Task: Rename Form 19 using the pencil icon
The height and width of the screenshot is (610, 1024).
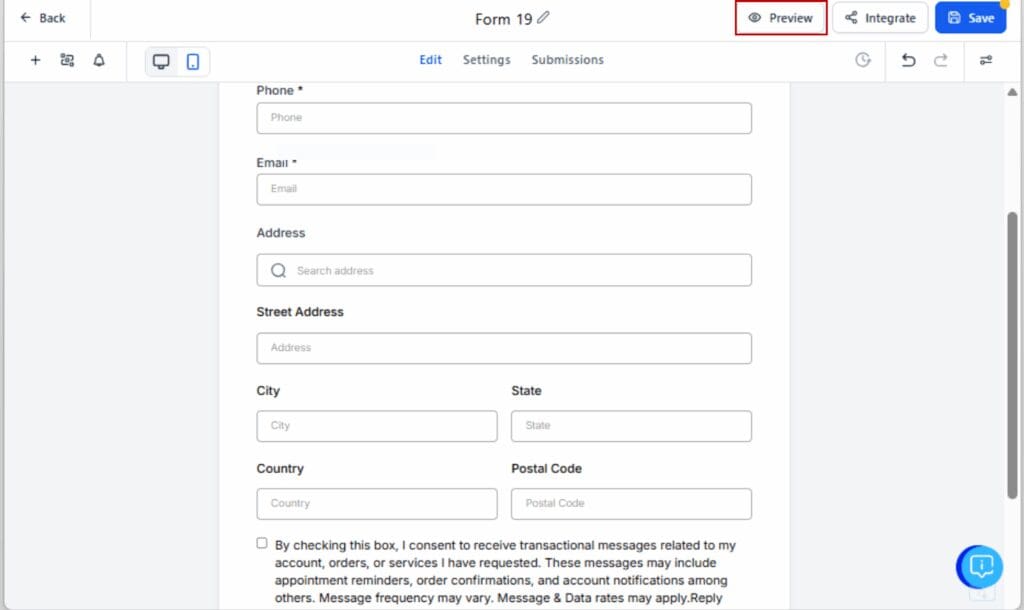Action: pyautogui.click(x=542, y=17)
